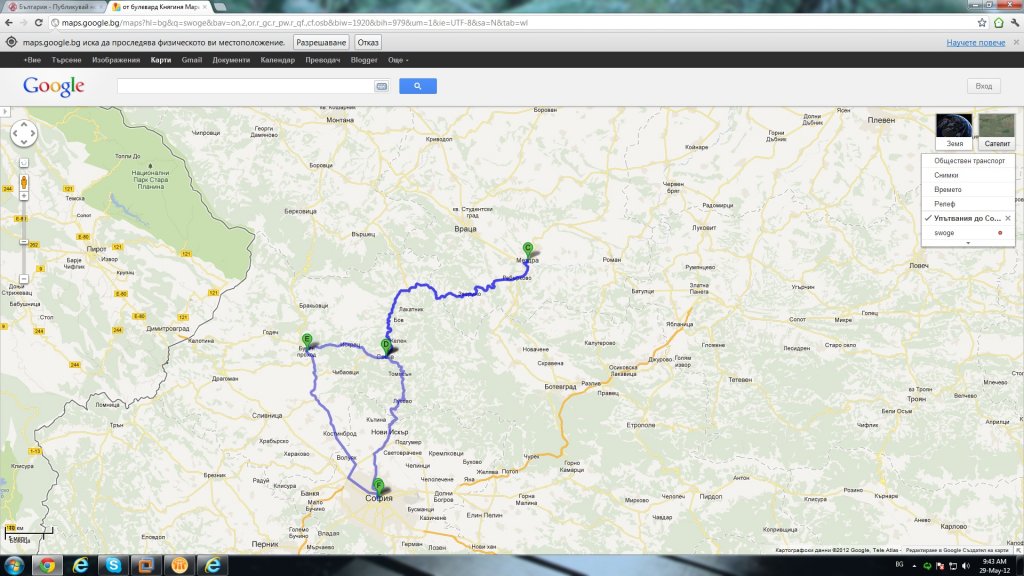The height and width of the screenshot is (576, 1024).
Task: Open Търсене in Google bar
Action: click(x=67, y=60)
